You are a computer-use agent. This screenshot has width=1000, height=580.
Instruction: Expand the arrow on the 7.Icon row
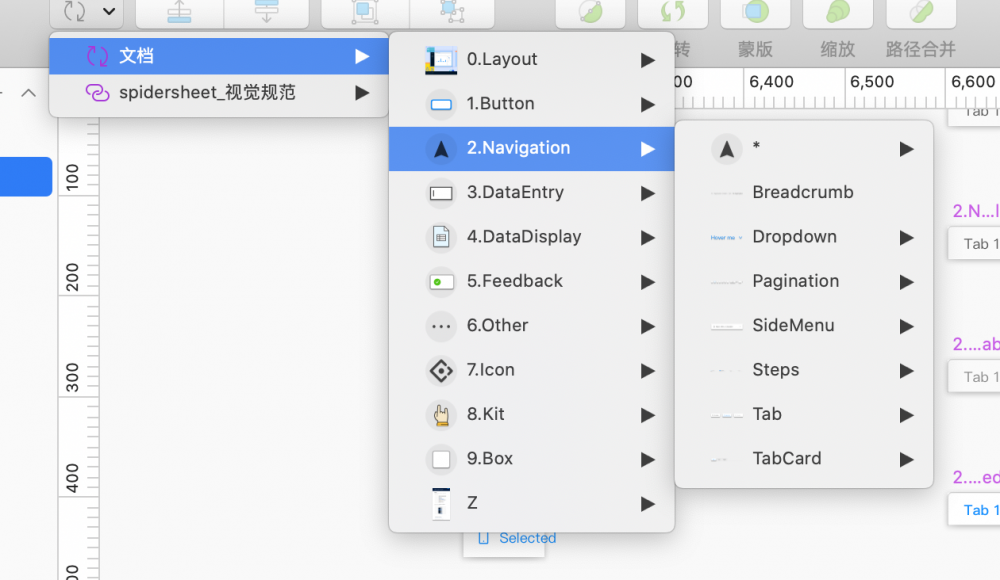tap(648, 371)
